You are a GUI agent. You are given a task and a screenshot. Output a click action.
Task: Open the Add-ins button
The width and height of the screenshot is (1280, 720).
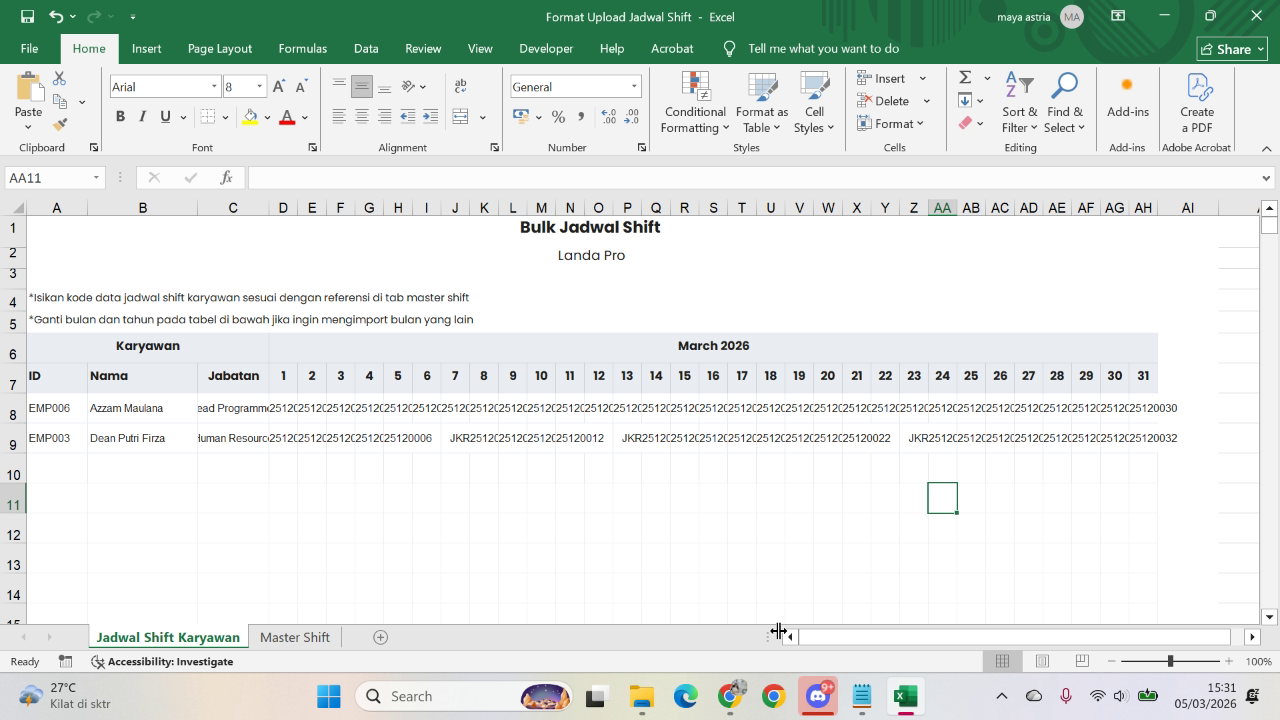[x=1127, y=96]
